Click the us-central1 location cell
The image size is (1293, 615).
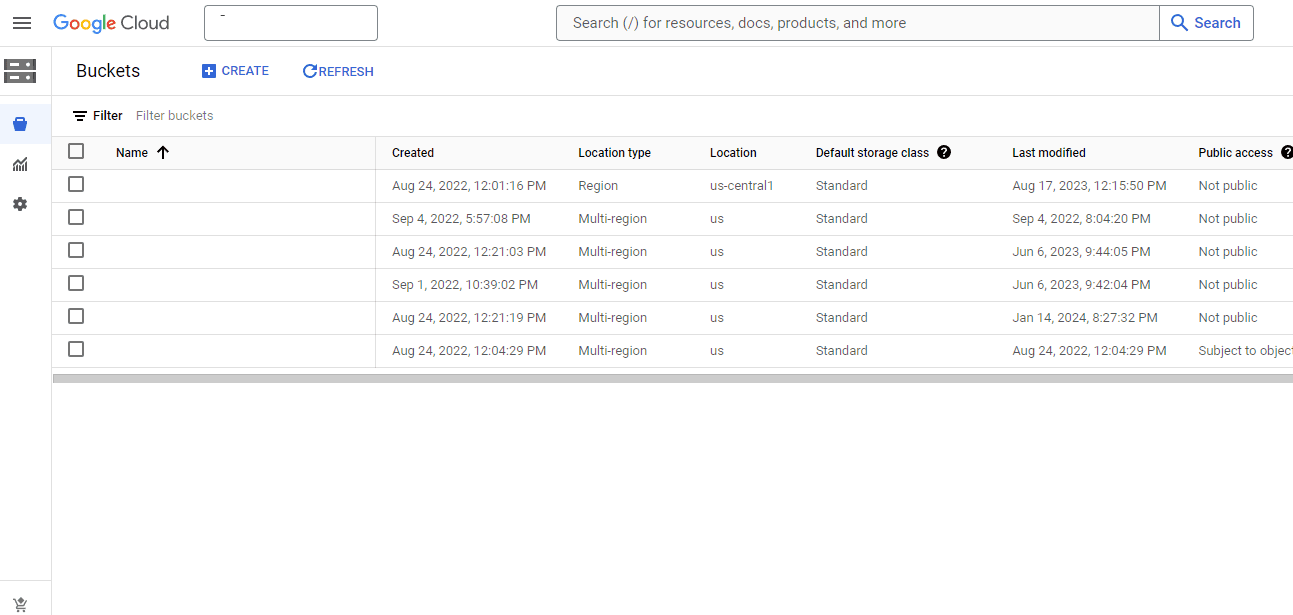[x=742, y=186]
